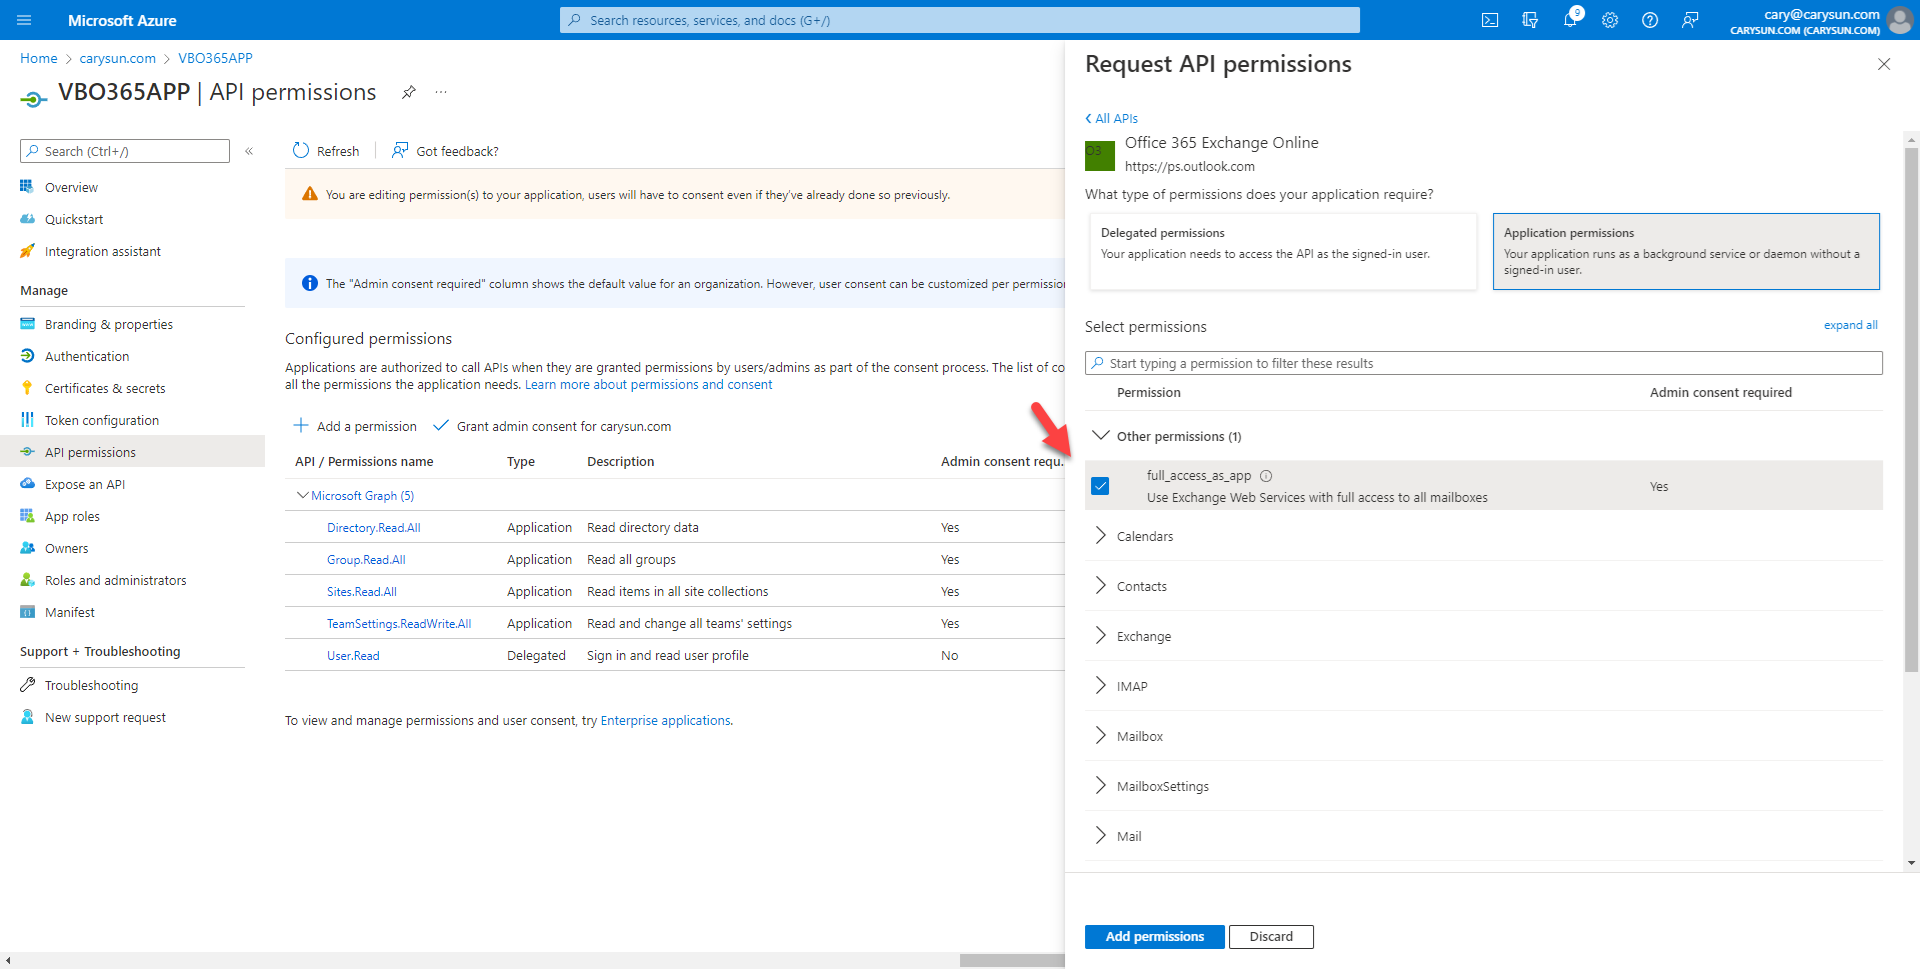This screenshot has width=1920, height=969.
Task: Open Manifest
Action: (x=69, y=612)
